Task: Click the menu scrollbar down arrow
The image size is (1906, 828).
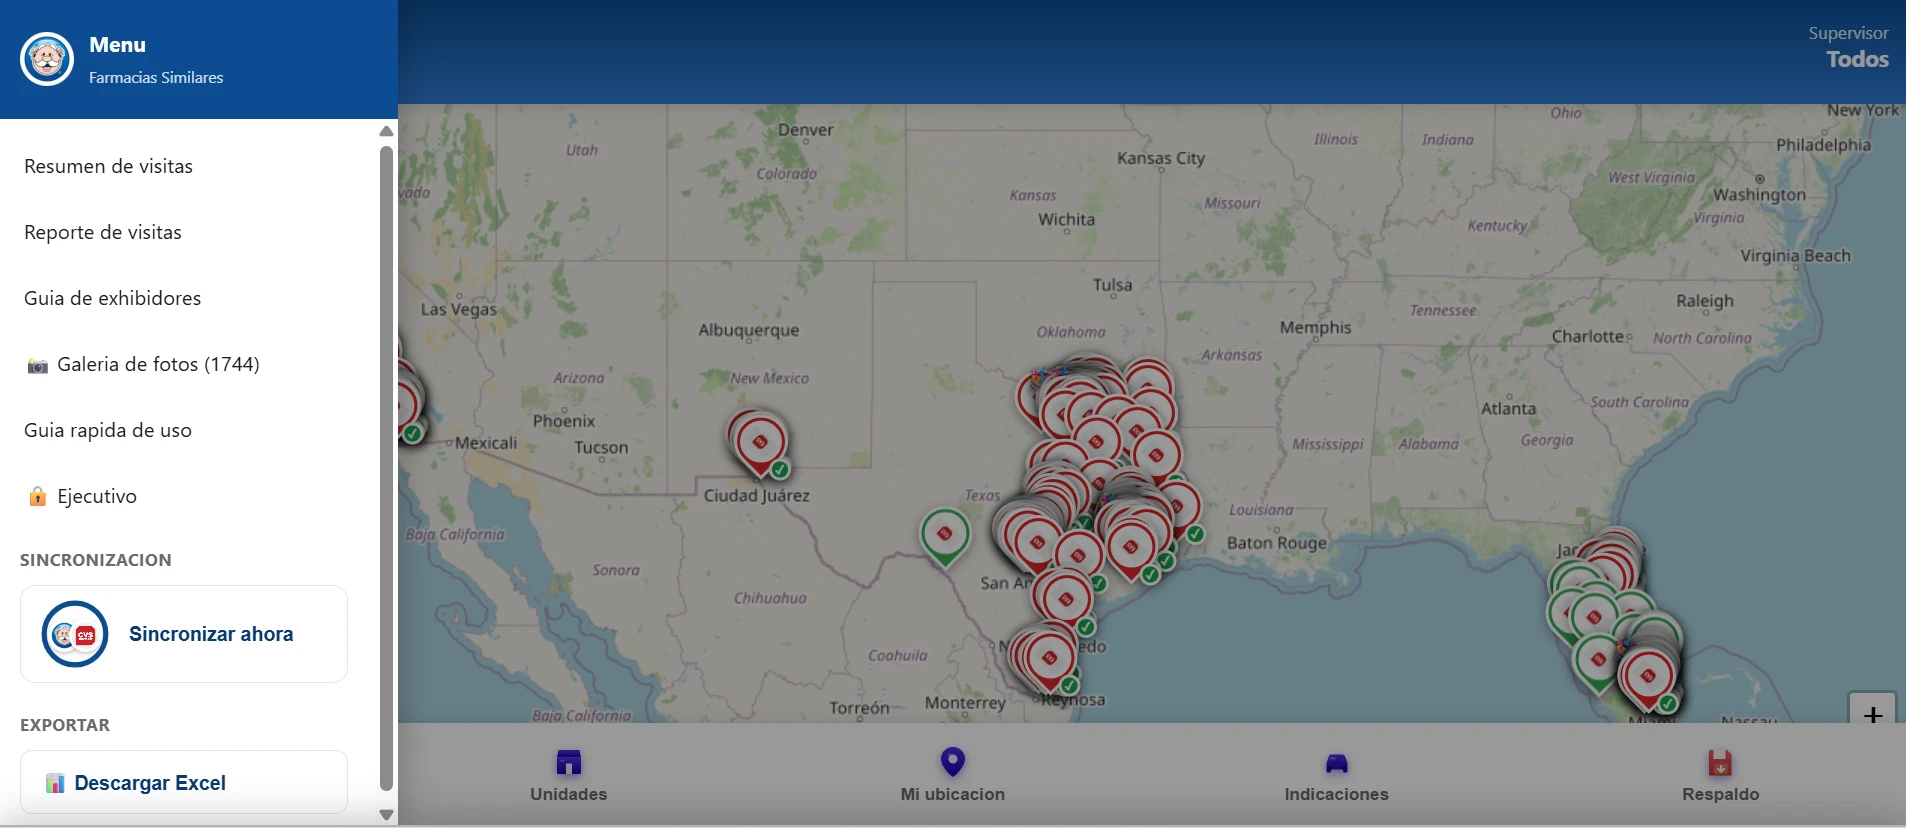Action: [x=387, y=815]
